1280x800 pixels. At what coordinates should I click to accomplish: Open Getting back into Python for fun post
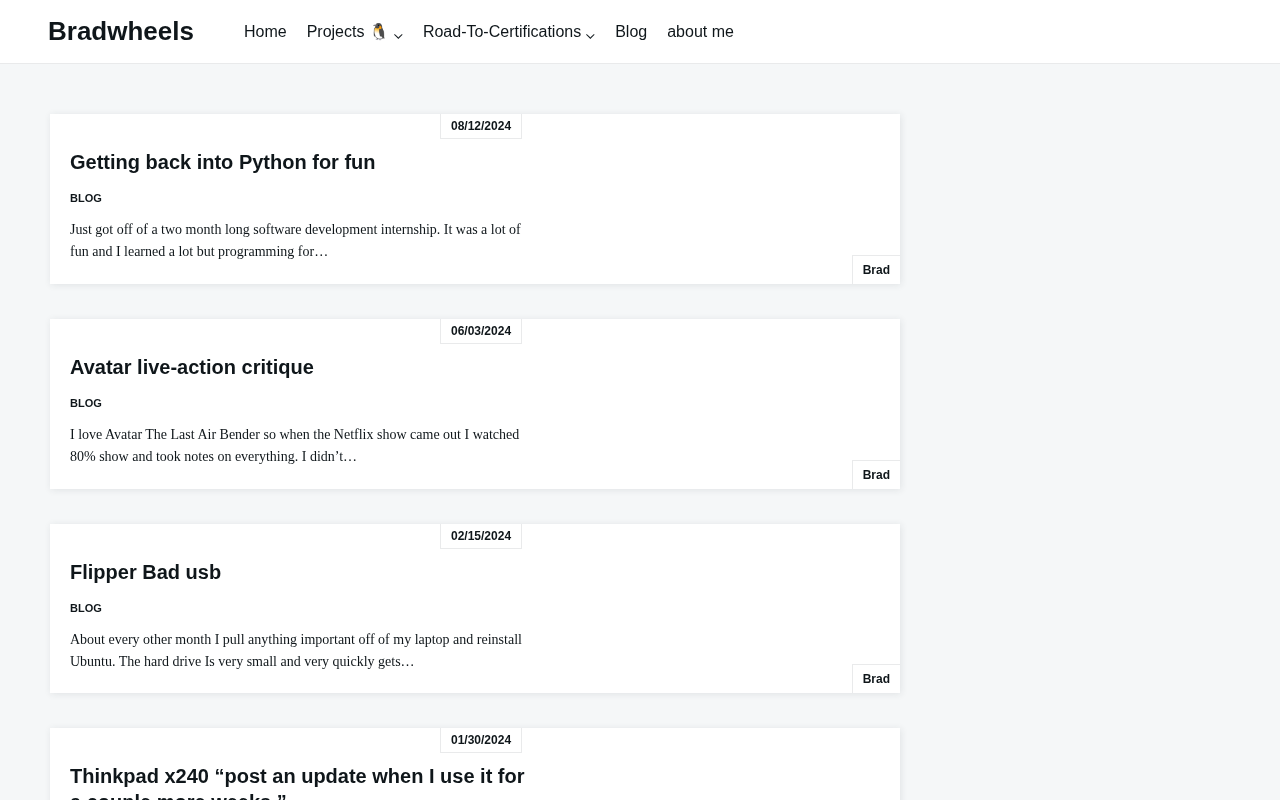(x=223, y=162)
